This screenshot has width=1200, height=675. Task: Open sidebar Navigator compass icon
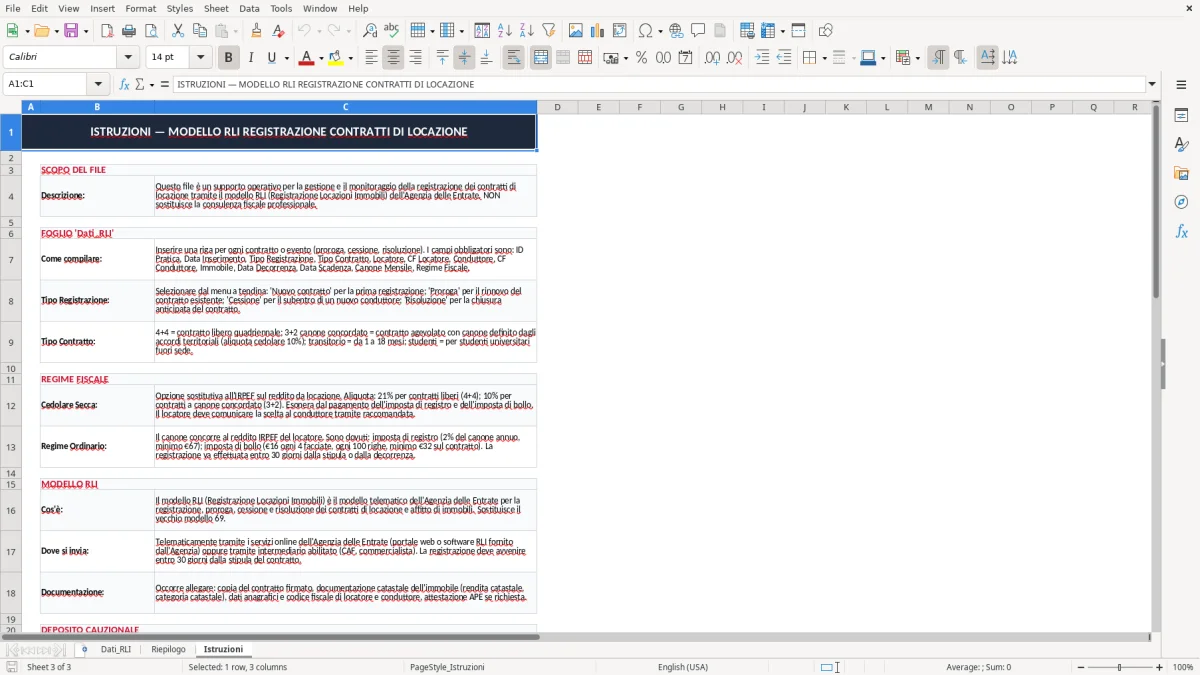[1181, 202]
